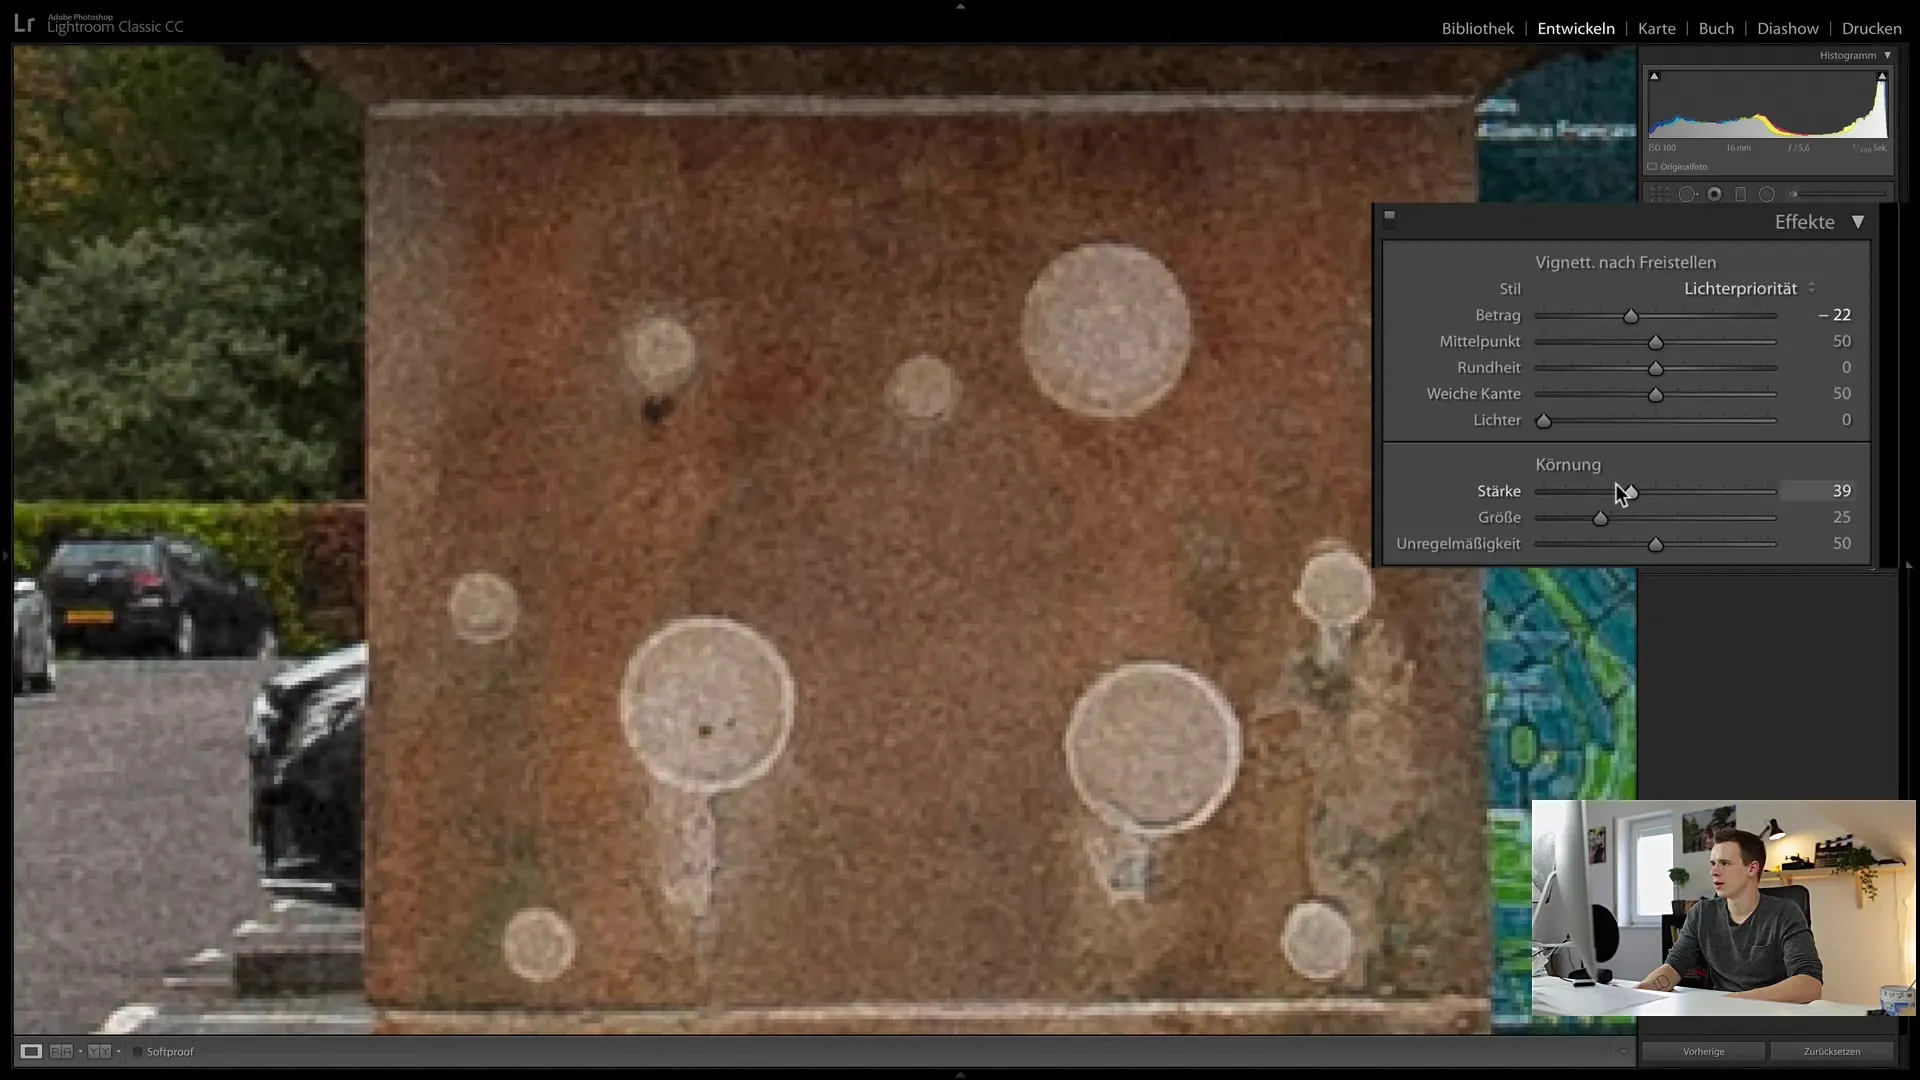Open the Stil dropdown Lichterpriorität
Image resolution: width=1920 pixels, height=1080 pixels.
click(x=1749, y=289)
